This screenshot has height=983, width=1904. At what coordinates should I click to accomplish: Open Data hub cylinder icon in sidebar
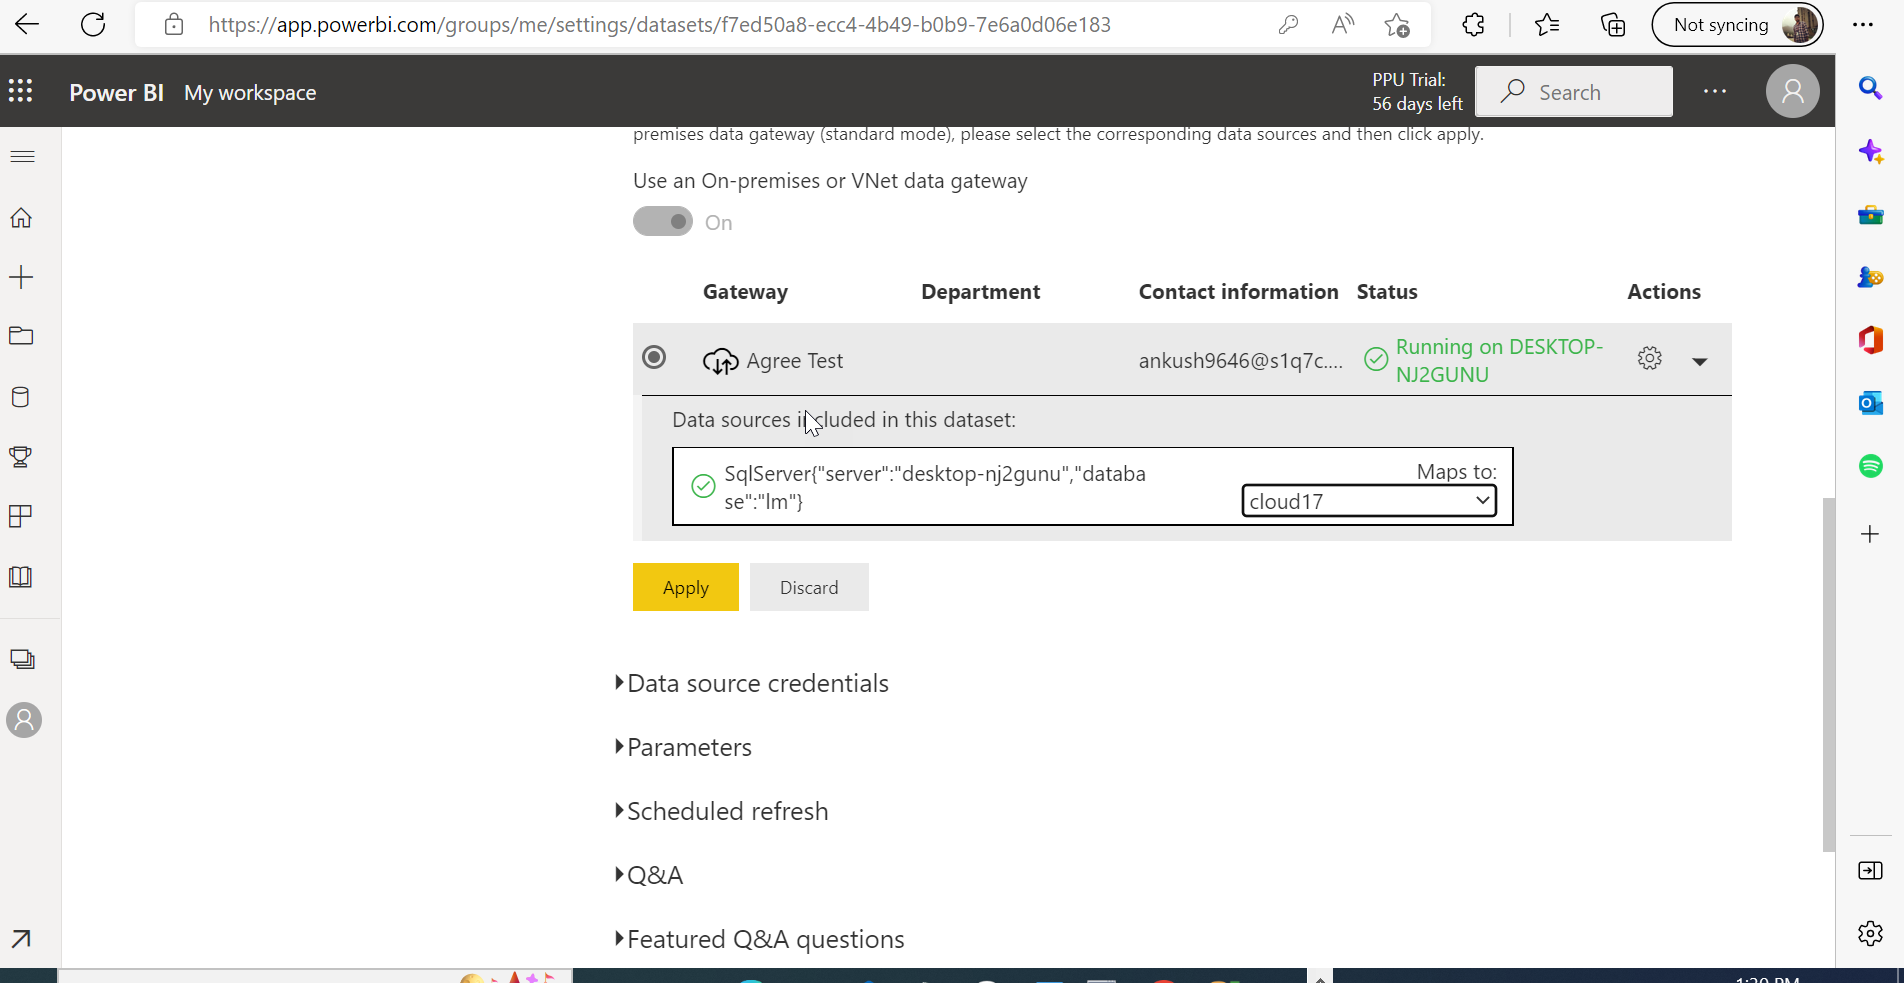pyautogui.click(x=21, y=397)
